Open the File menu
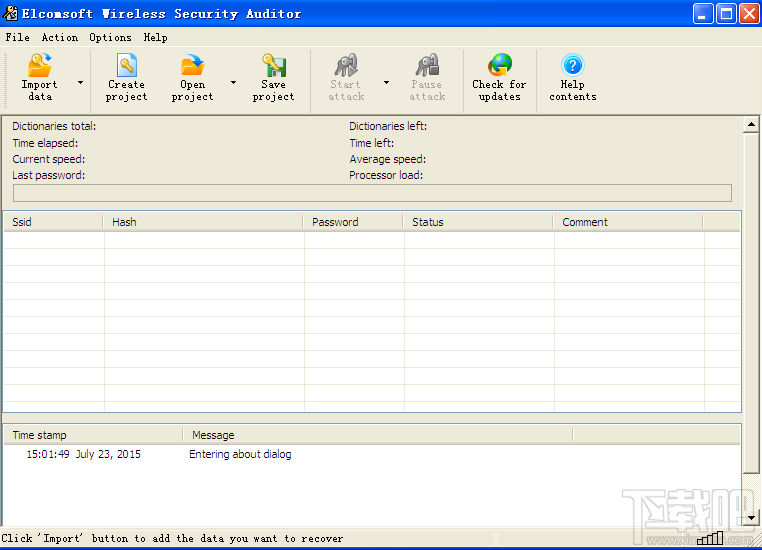This screenshot has height=550, width=762. click(17, 37)
